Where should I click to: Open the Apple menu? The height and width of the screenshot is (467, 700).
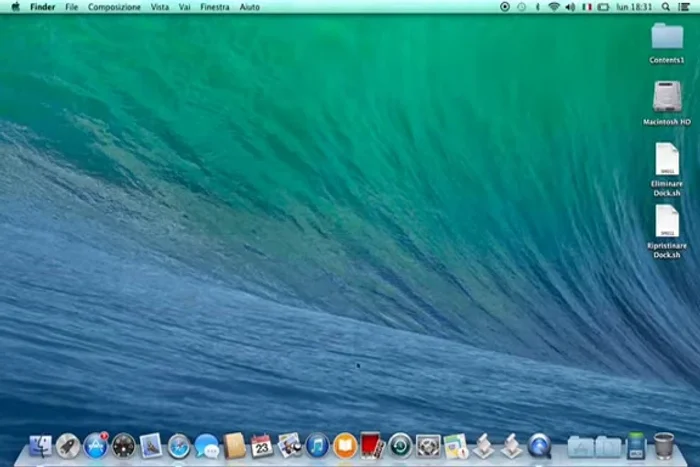(15, 6)
